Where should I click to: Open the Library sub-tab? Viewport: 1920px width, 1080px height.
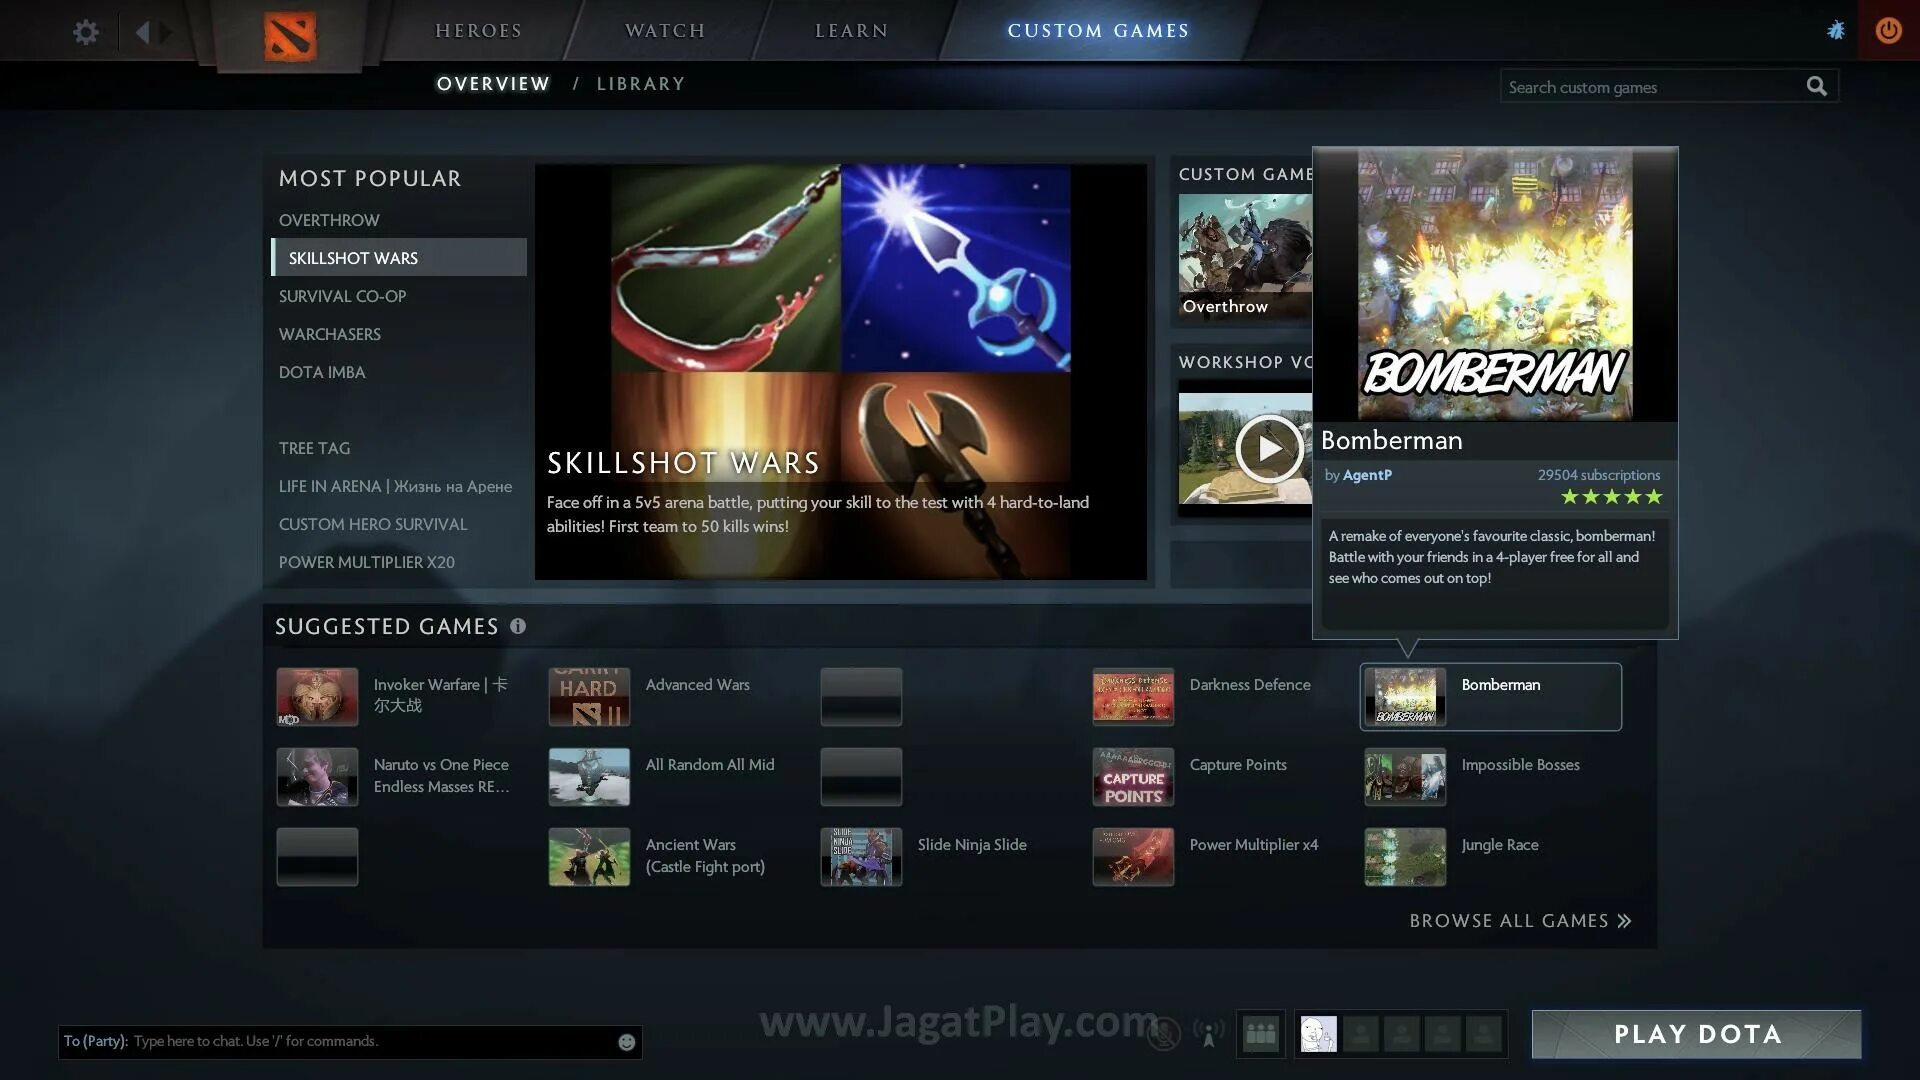click(x=641, y=84)
